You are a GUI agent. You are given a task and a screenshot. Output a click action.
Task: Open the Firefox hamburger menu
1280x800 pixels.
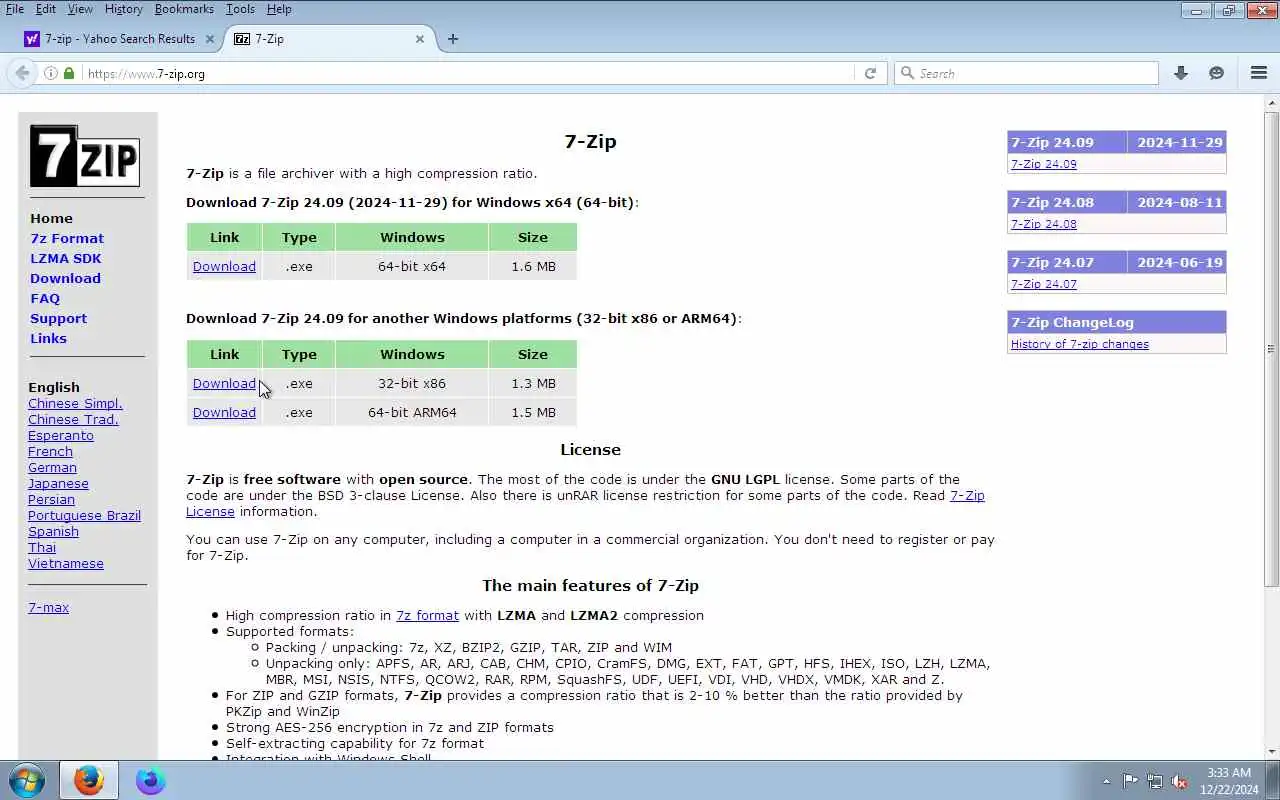(1259, 73)
